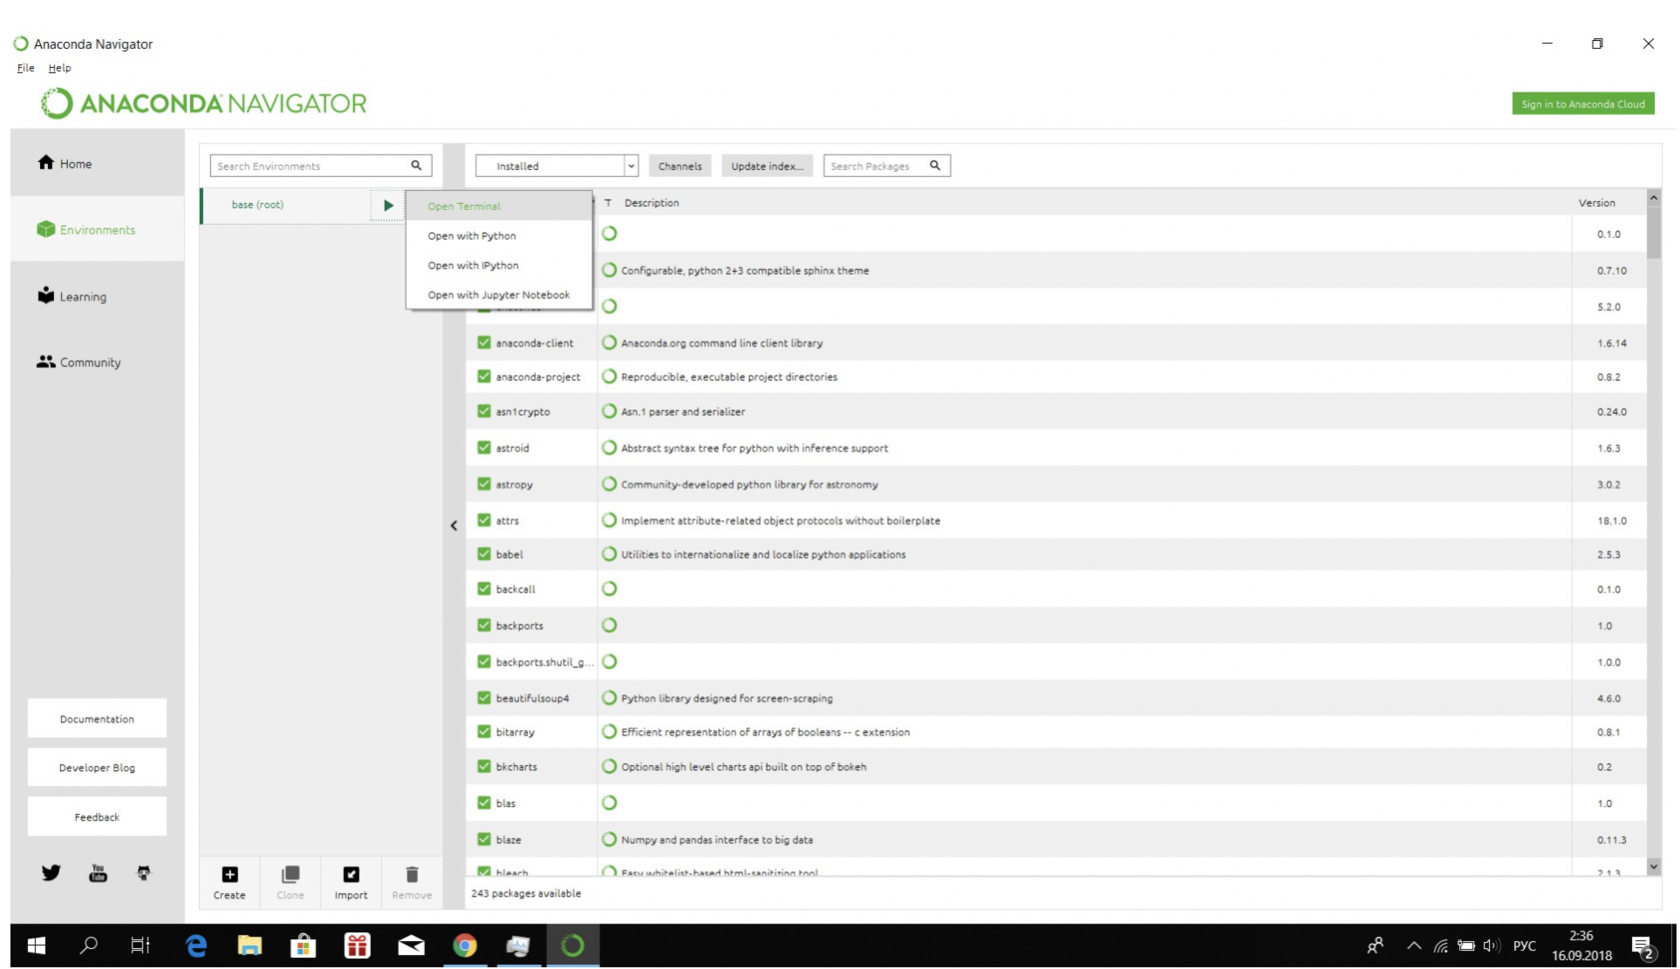Toggle the babel package checkbox
The height and width of the screenshot is (969, 1680).
tap(484, 554)
